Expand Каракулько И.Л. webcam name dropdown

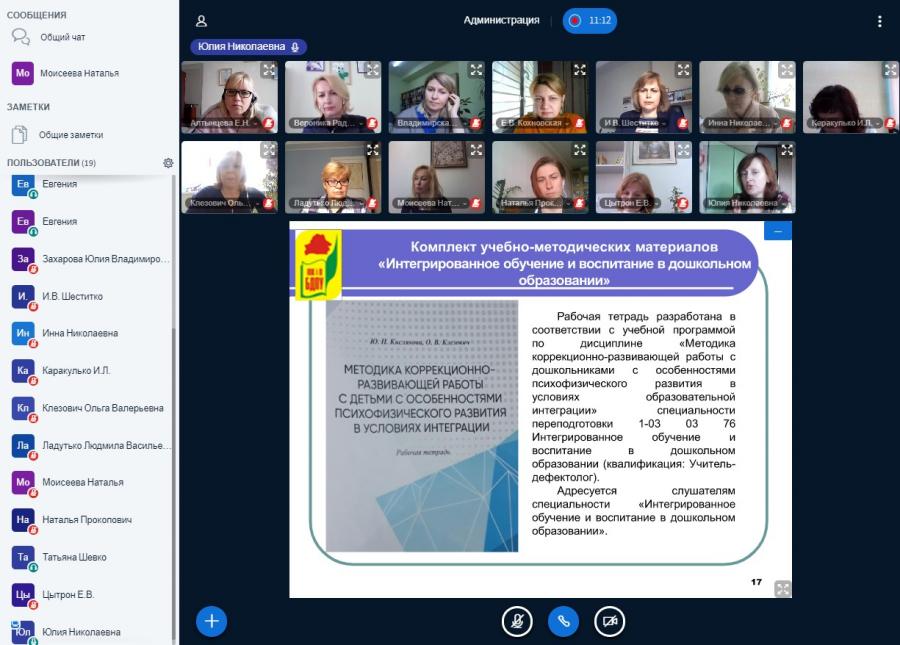(x=845, y=123)
